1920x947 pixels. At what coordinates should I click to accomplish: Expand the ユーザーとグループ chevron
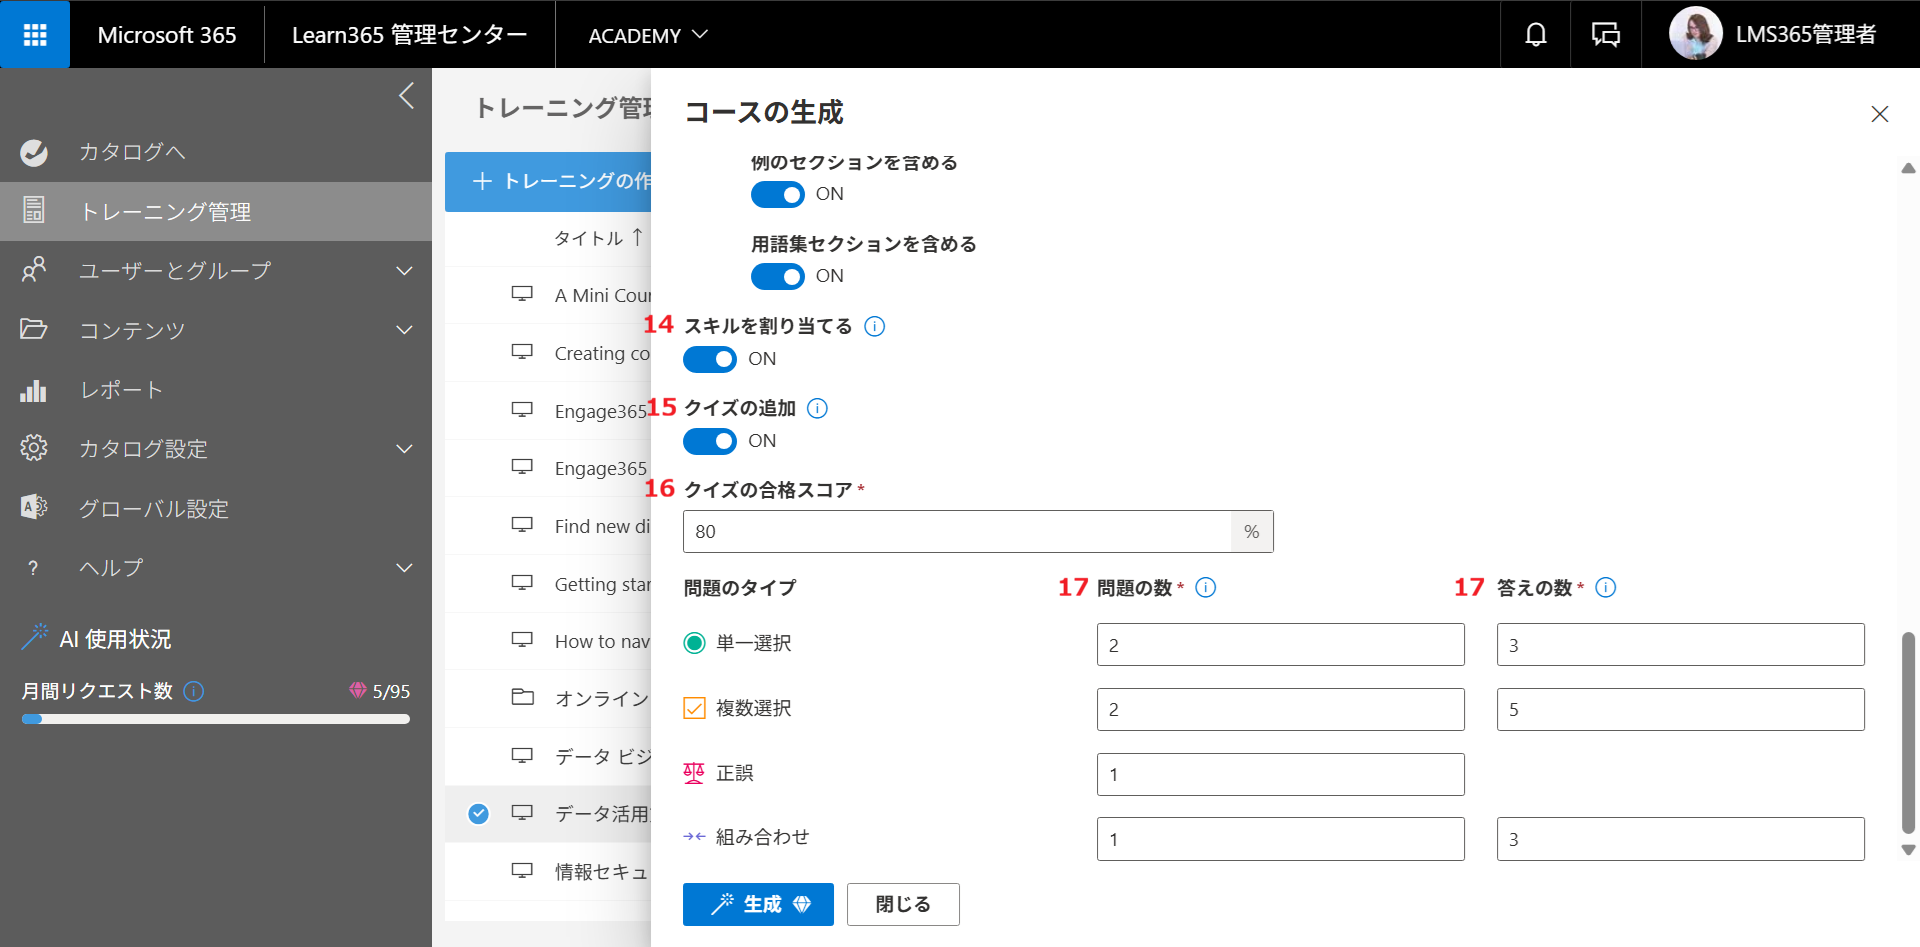404,270
